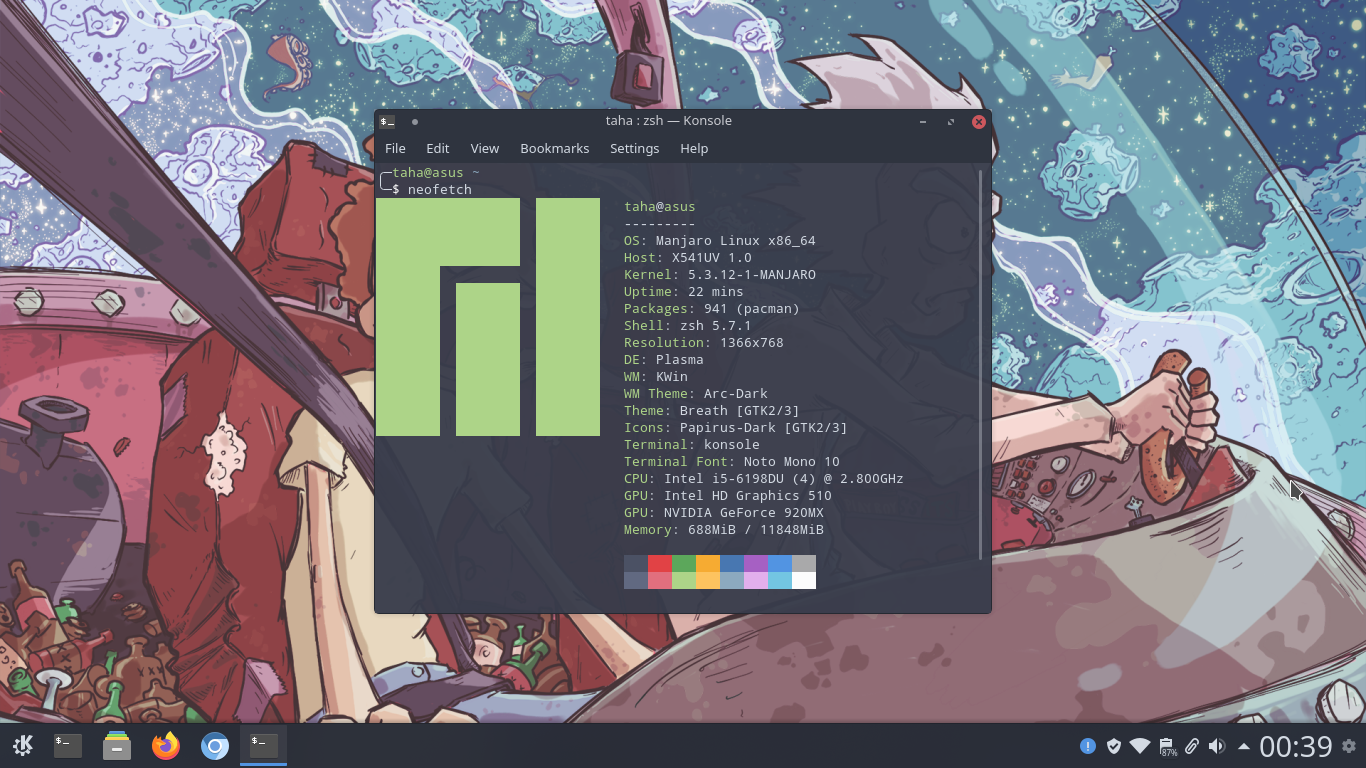This screenshot has width=1366, height=768.
Task: Maximize the Konsole window
Action: [951, 121]
